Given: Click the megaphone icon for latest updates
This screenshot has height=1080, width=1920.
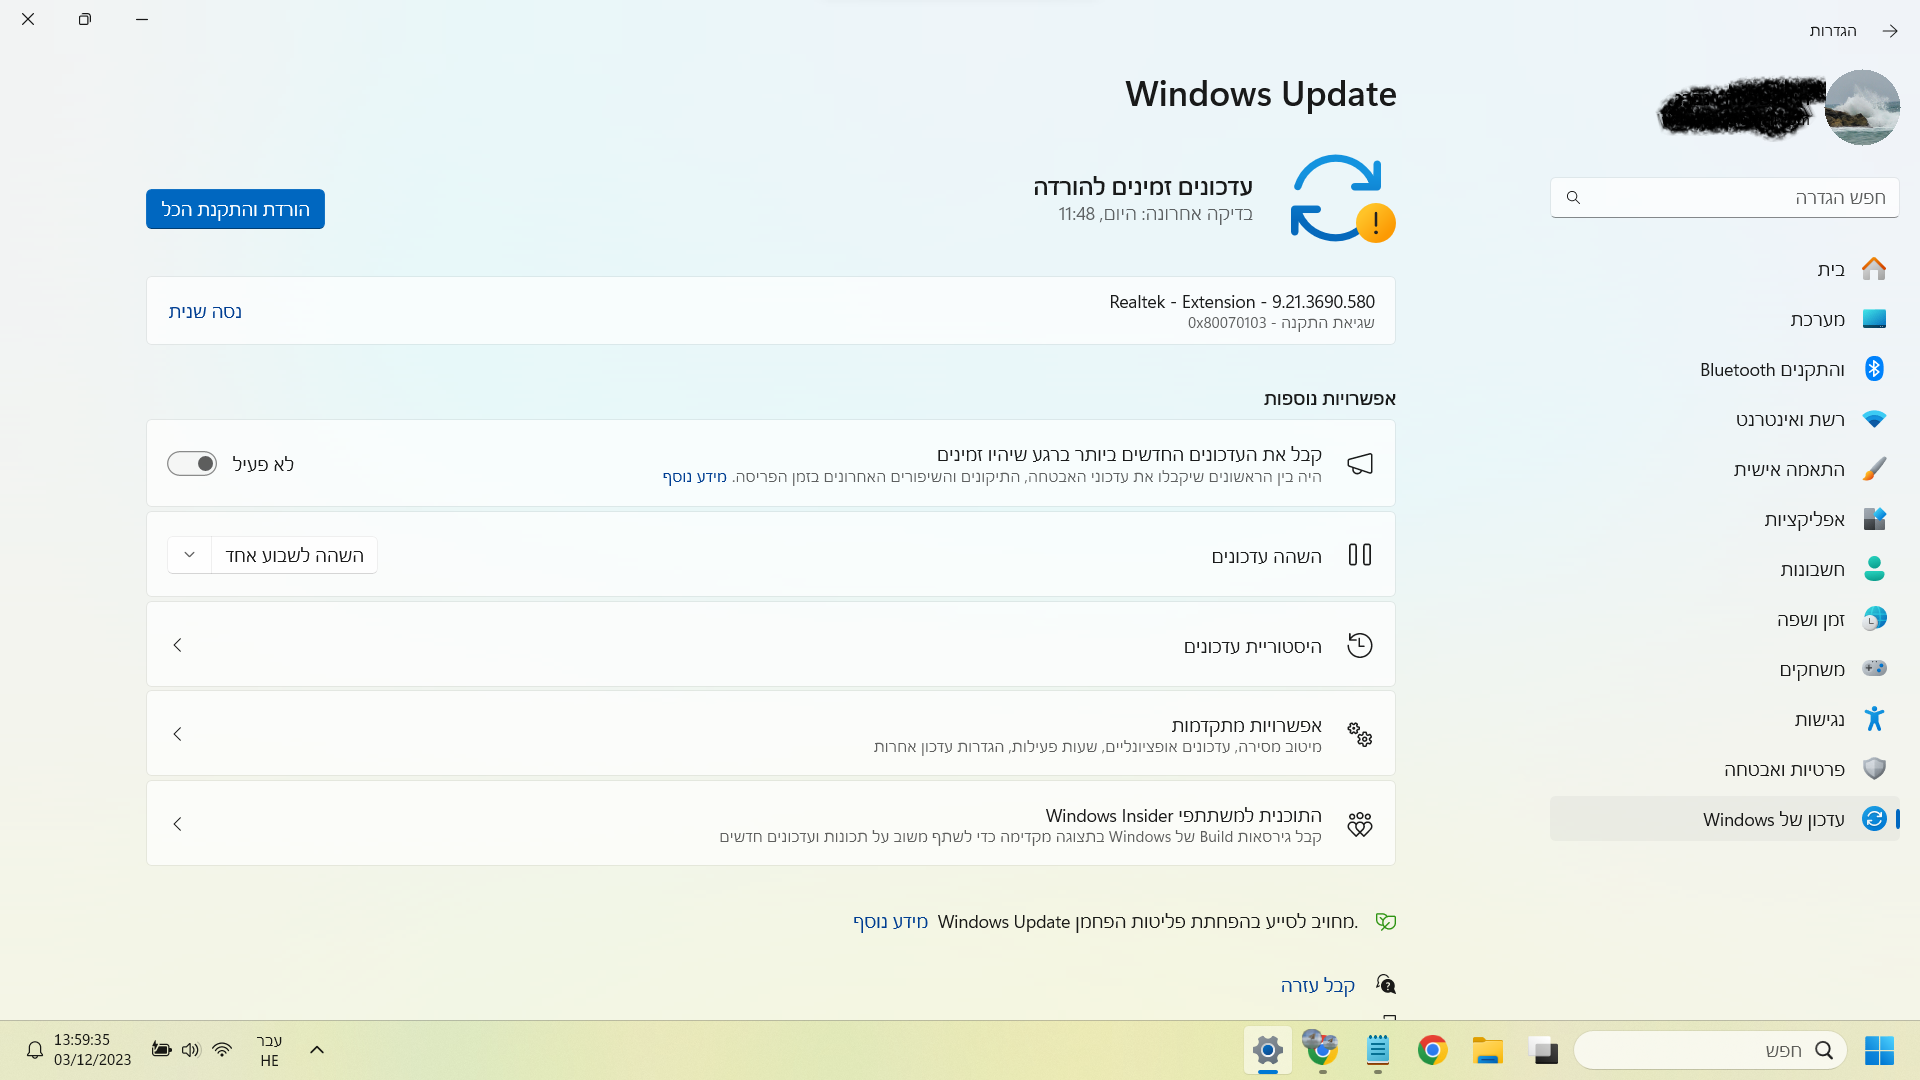Looking at the screenshot, I should pyautogui.click(x=1359, y=464).
